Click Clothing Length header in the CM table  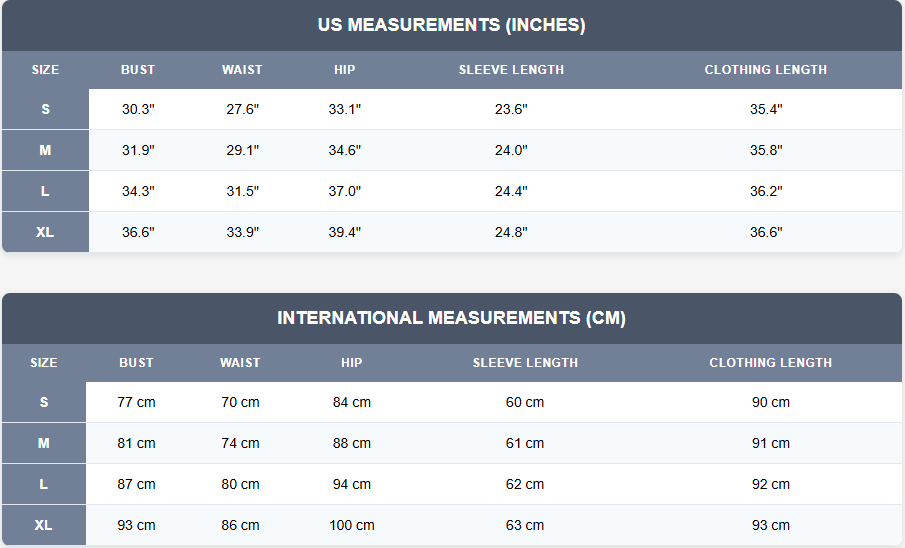click(x=770, y=363)
